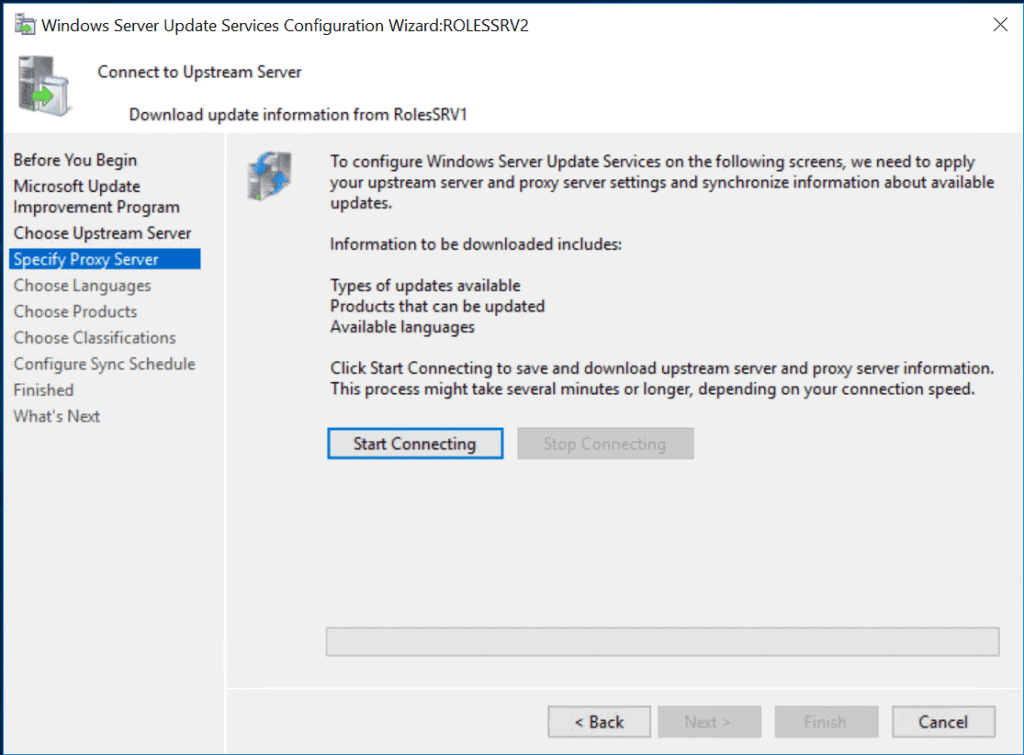The image size is (1024, 755).
Task: Click 'Information to be downloaded includes:' text
Action: 475,244
